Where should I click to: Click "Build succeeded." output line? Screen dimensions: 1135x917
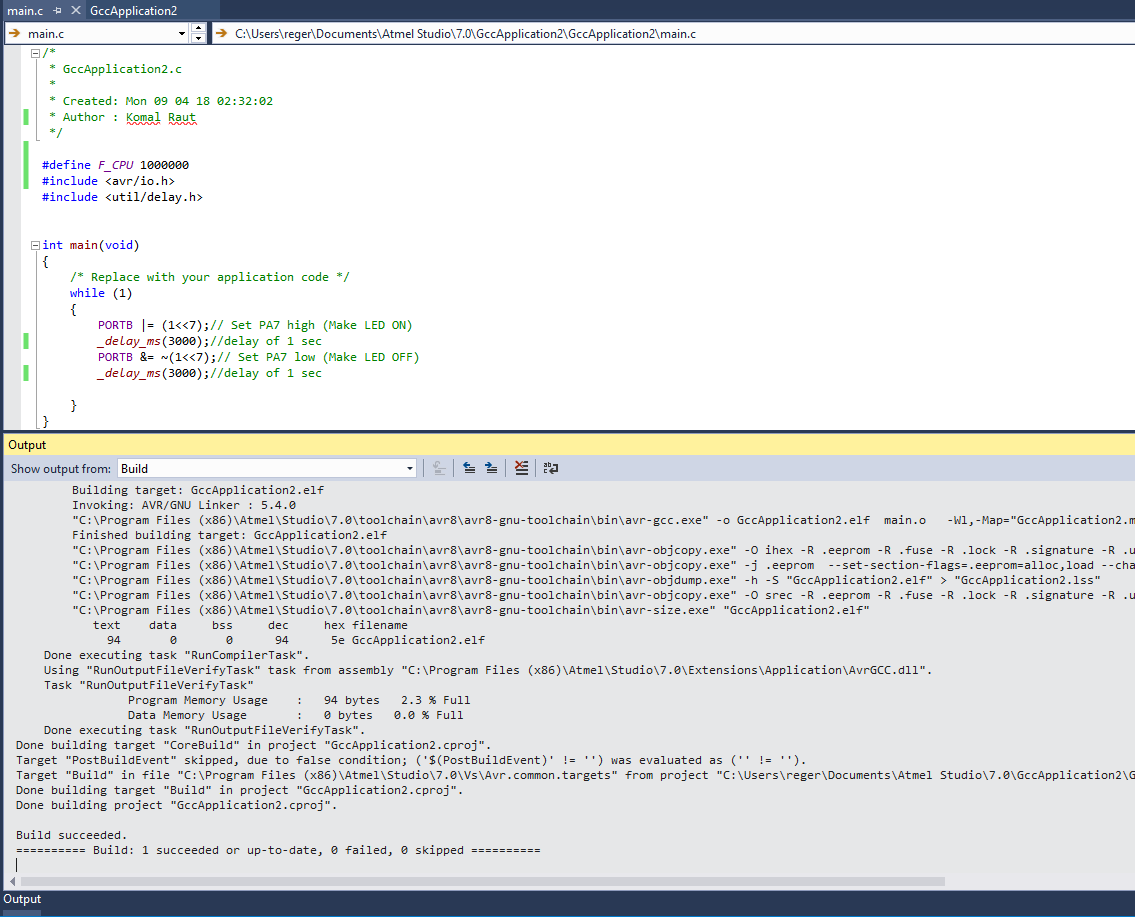point(72,835)
